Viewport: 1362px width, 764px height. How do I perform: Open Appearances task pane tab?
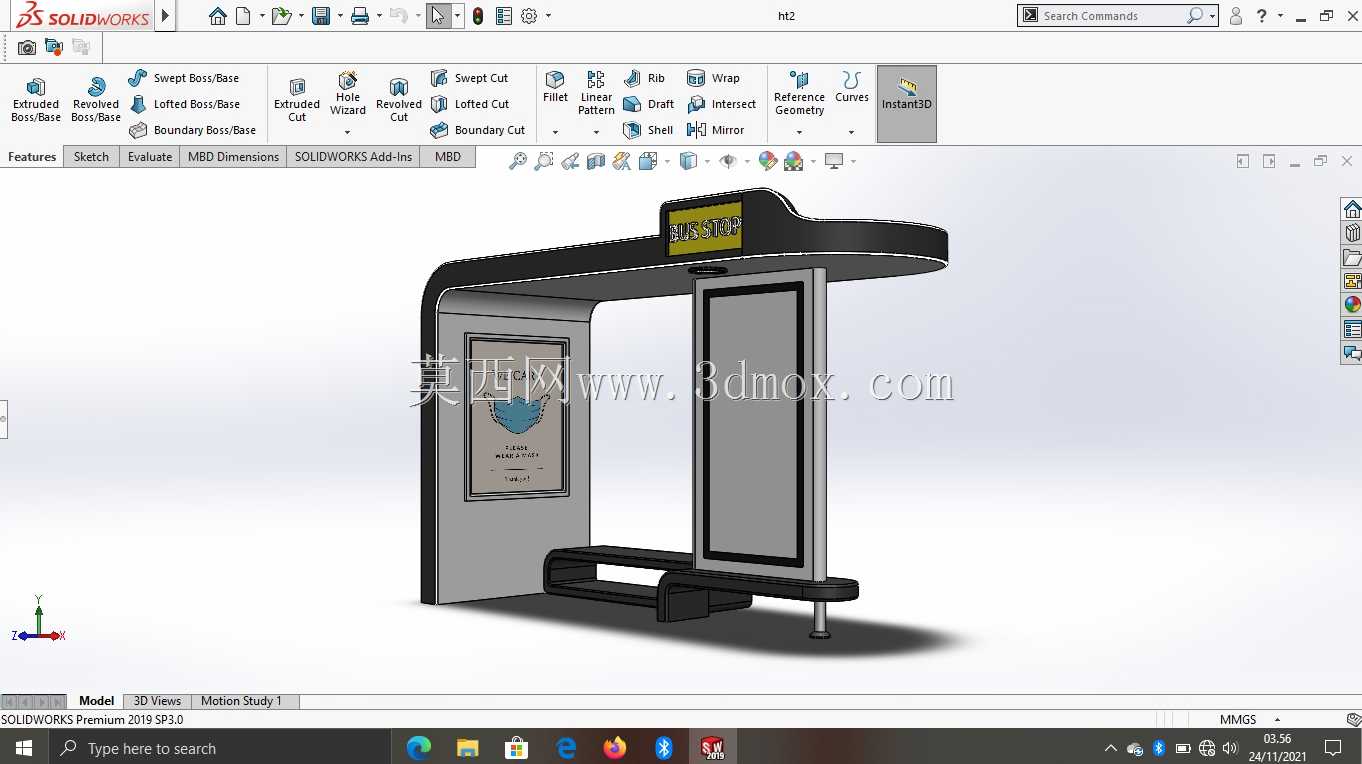pyautogui.click(x=1352, y=305)
